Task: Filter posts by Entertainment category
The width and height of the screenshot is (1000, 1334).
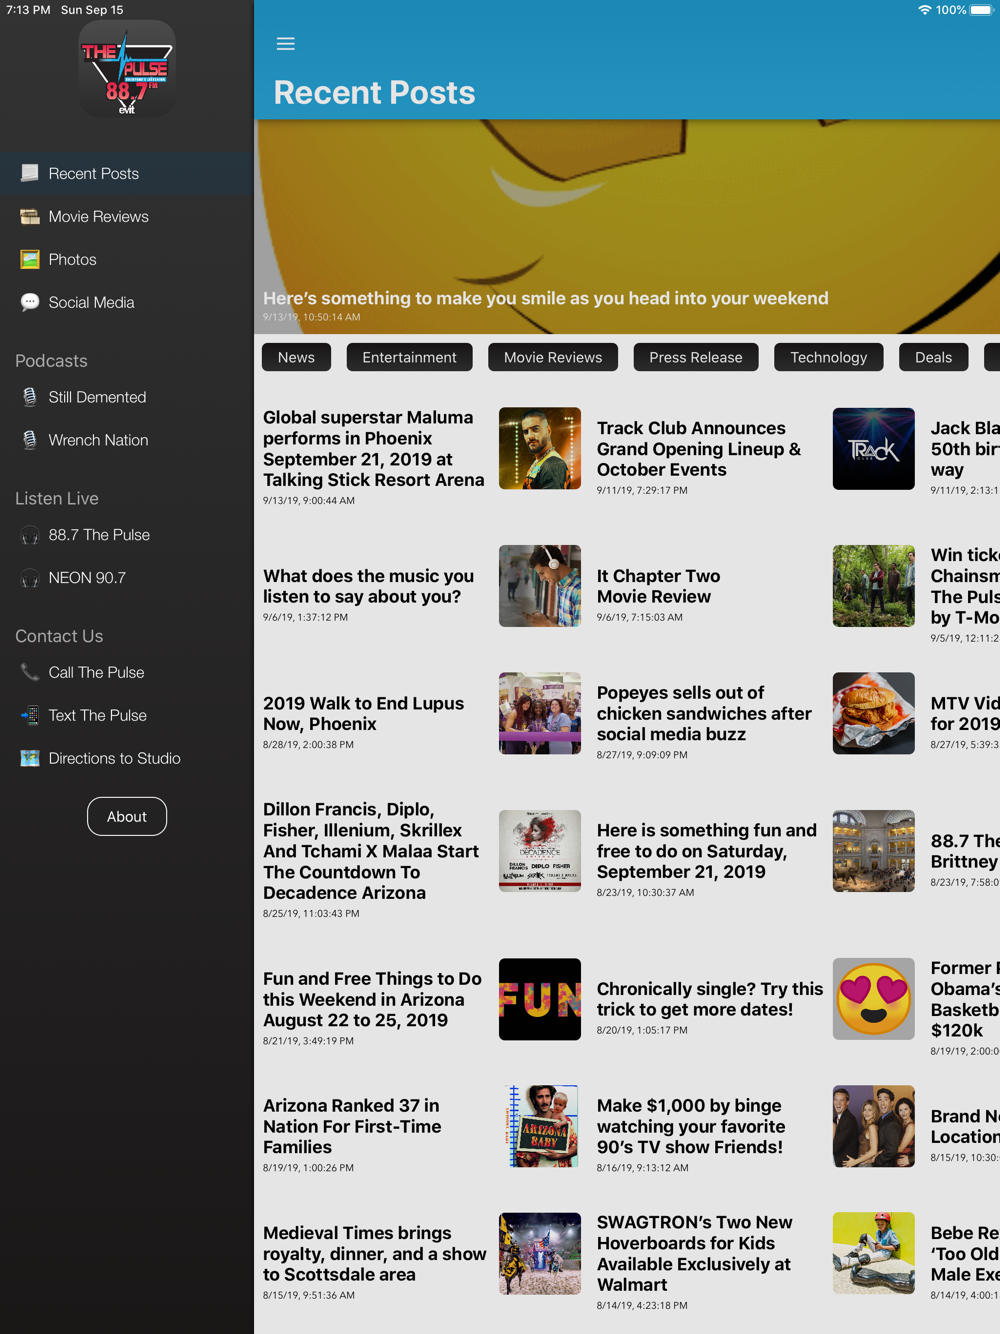Action: click(x=409, y=357)
